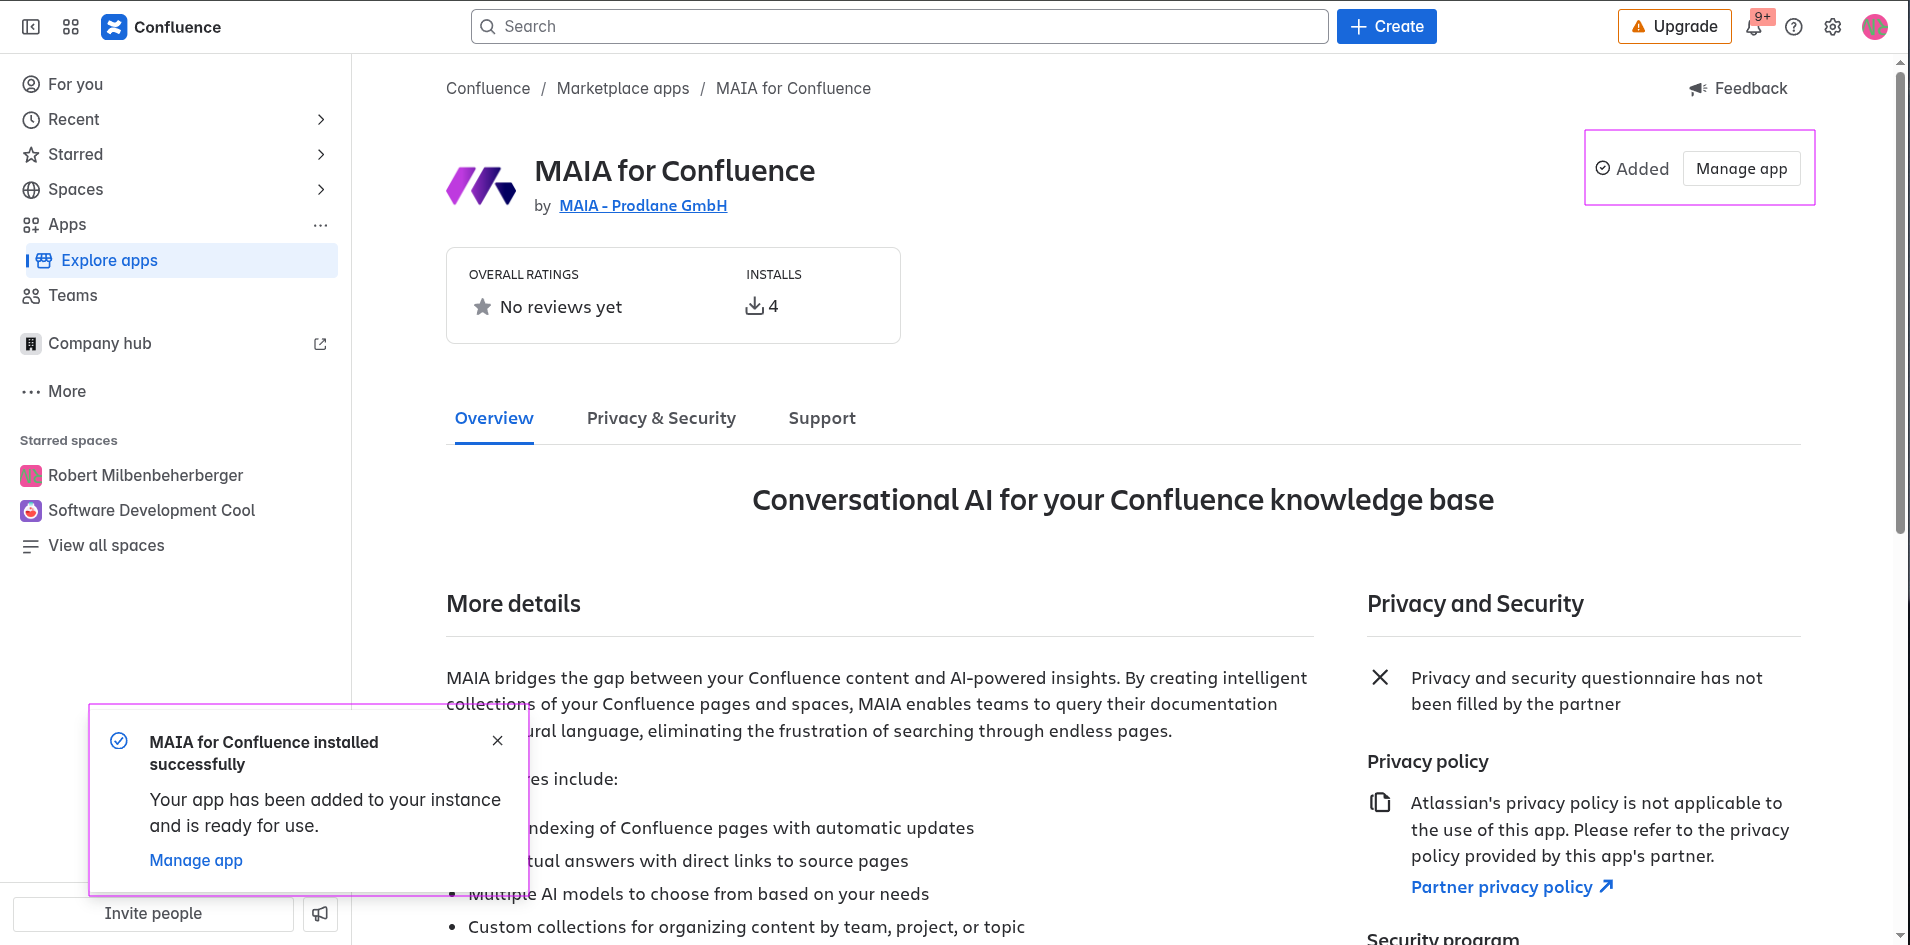Screen dimensions: 1910x945
Task: Collapse the sidebar with the panel icon
Action: click(31, 27)
